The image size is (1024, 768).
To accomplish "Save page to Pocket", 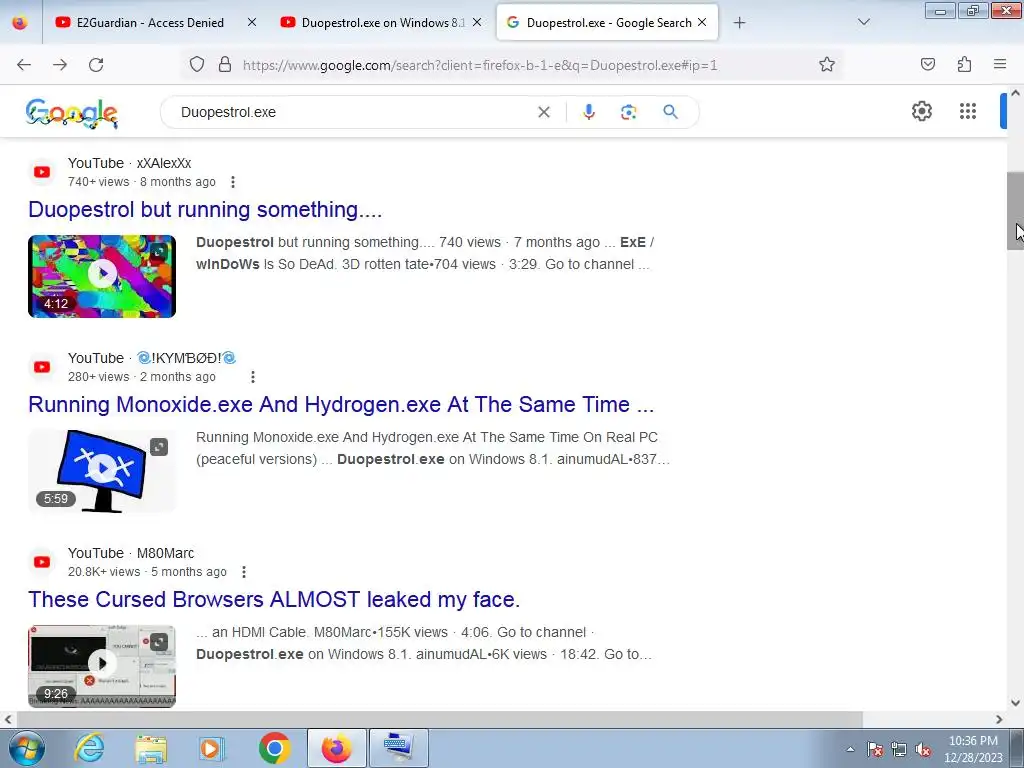I will [928, 65].
